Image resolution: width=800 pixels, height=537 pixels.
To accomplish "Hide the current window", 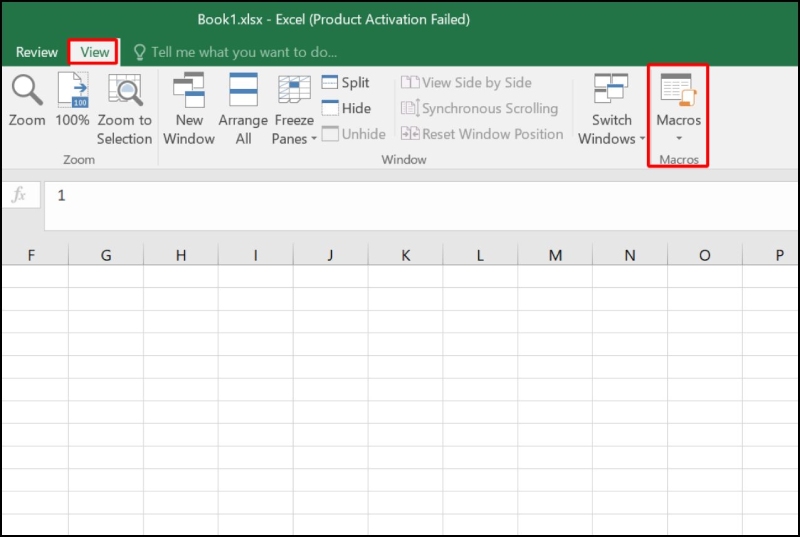I will click(345, 108).
